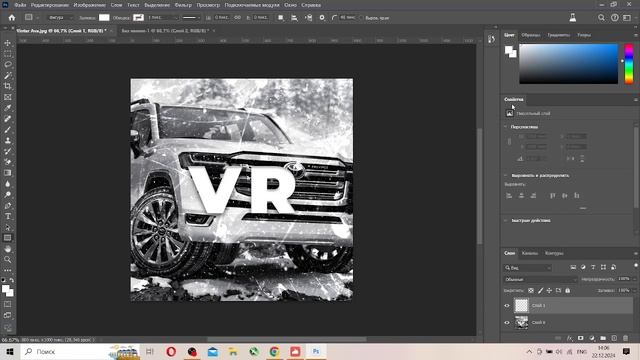The image size is (640, 360).
Task: Select the Clone Stamp tool
Action: click(x=7, y=140)
